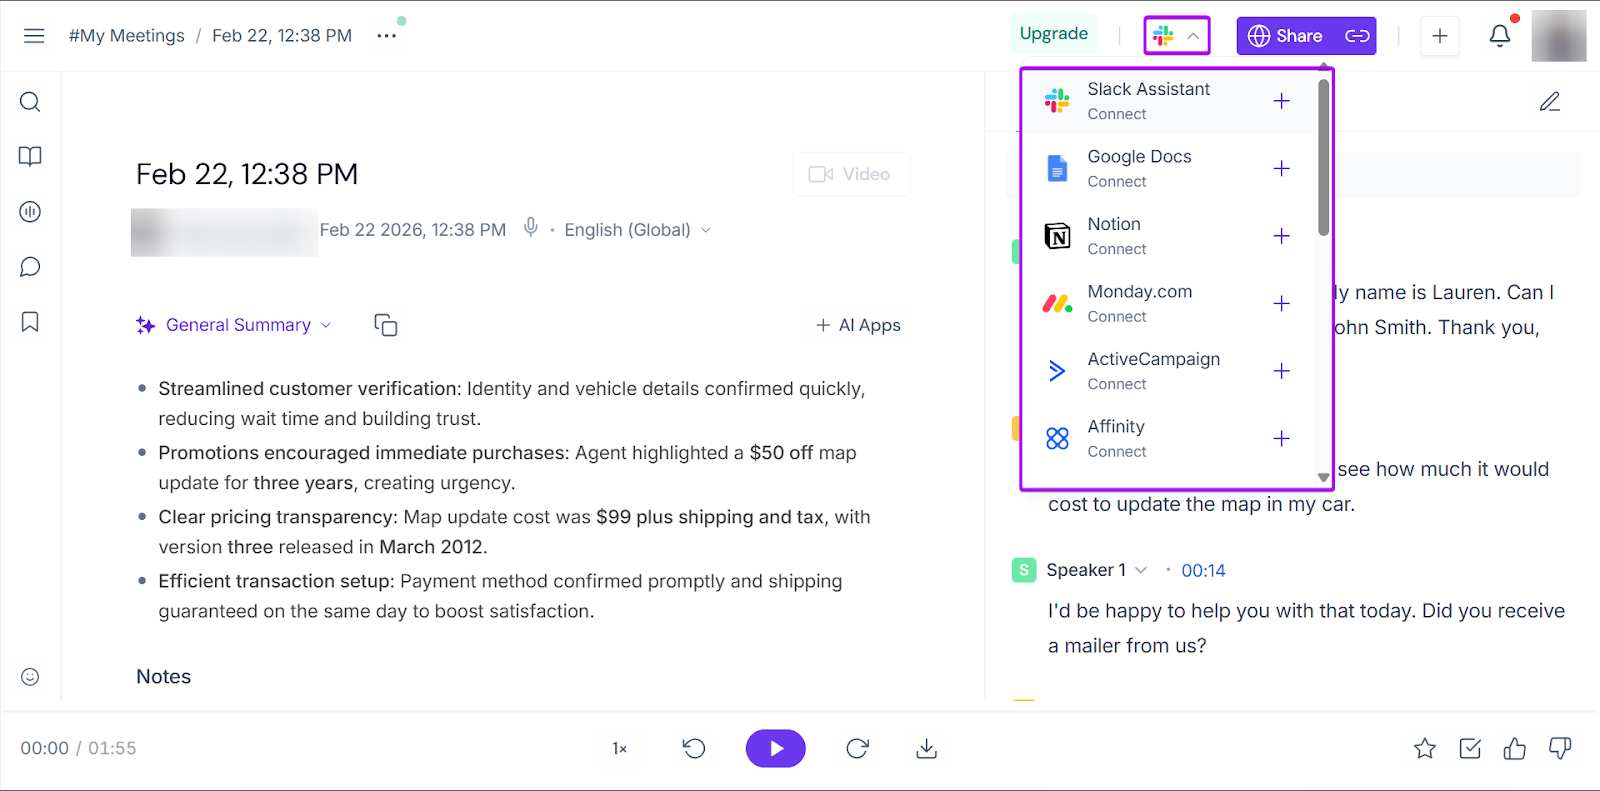Click the checkbox task icon in footer
The height and width of the screenshot is (791, 1600).
pyautogui.click(x=1470, y=748)
